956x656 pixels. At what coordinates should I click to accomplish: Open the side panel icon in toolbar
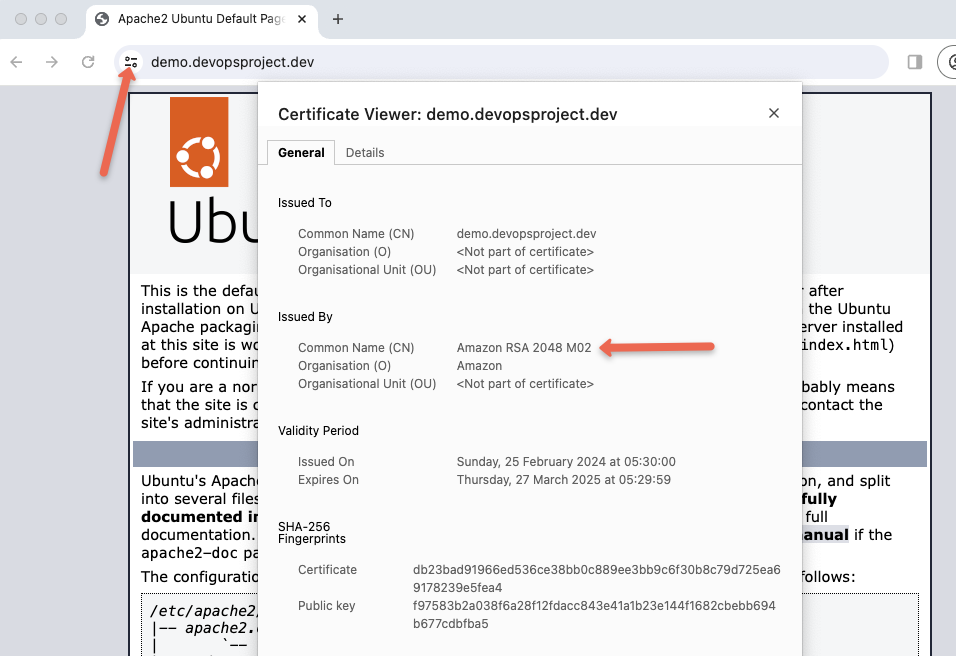915,62
